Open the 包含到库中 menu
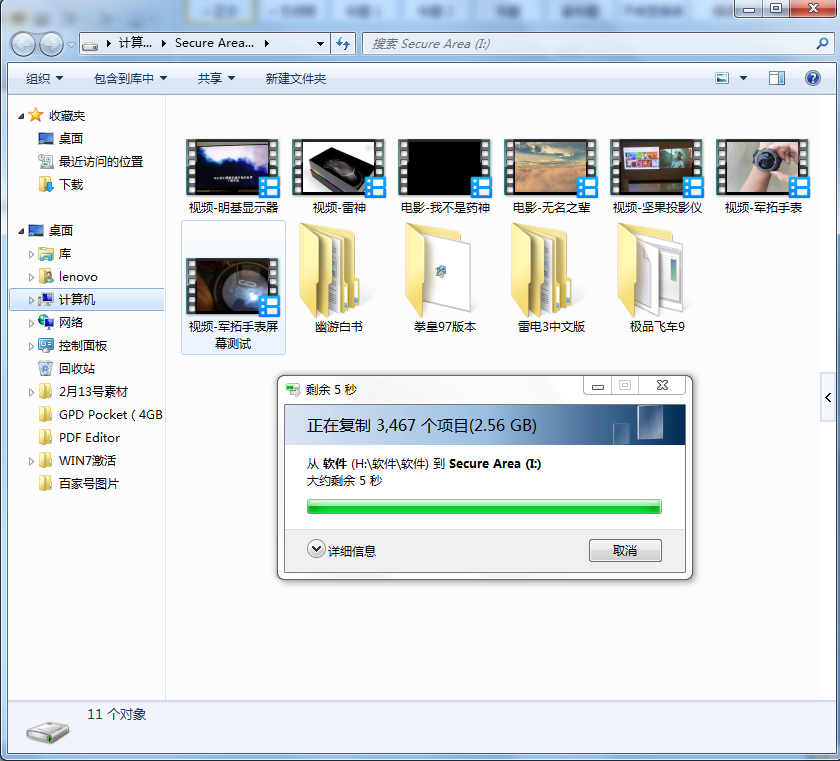This screenshot has width=840, height=761. (130, 79)
